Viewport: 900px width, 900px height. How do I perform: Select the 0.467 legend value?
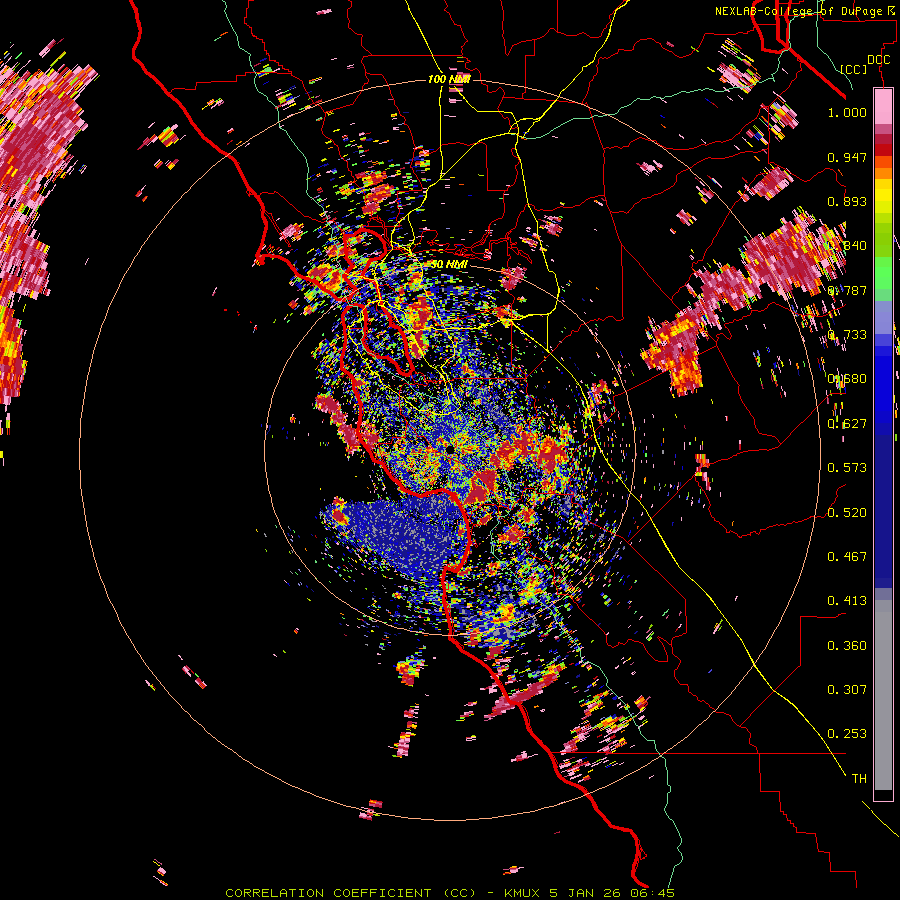click(x=847, y=557)
